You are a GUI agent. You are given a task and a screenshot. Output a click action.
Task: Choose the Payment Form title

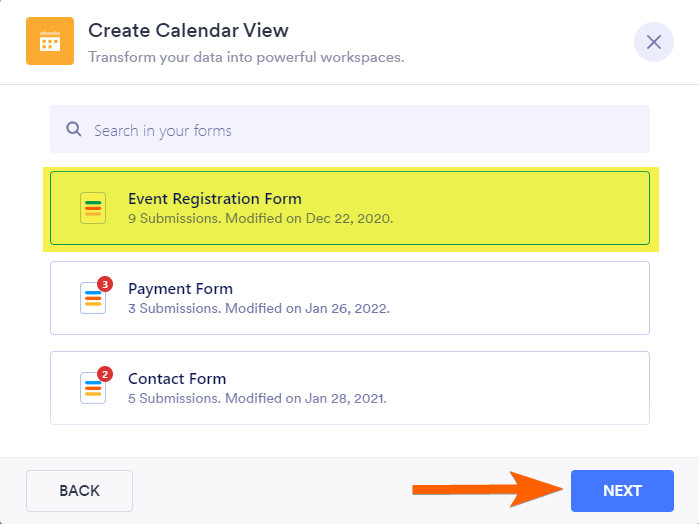[x=180, y=288]
